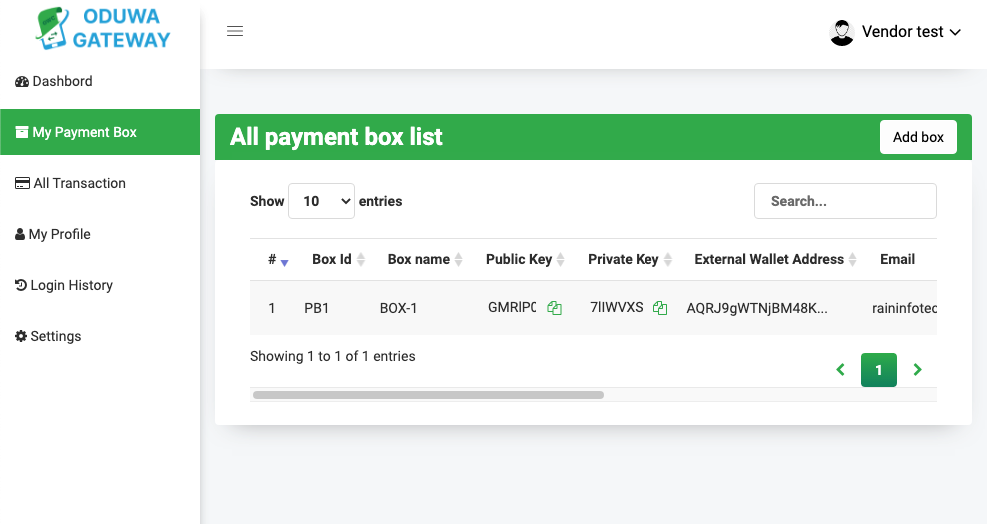This screenshot has width=987, height=524.
Task: Click the PB1 box id cell
Action: tap(317, 309)
